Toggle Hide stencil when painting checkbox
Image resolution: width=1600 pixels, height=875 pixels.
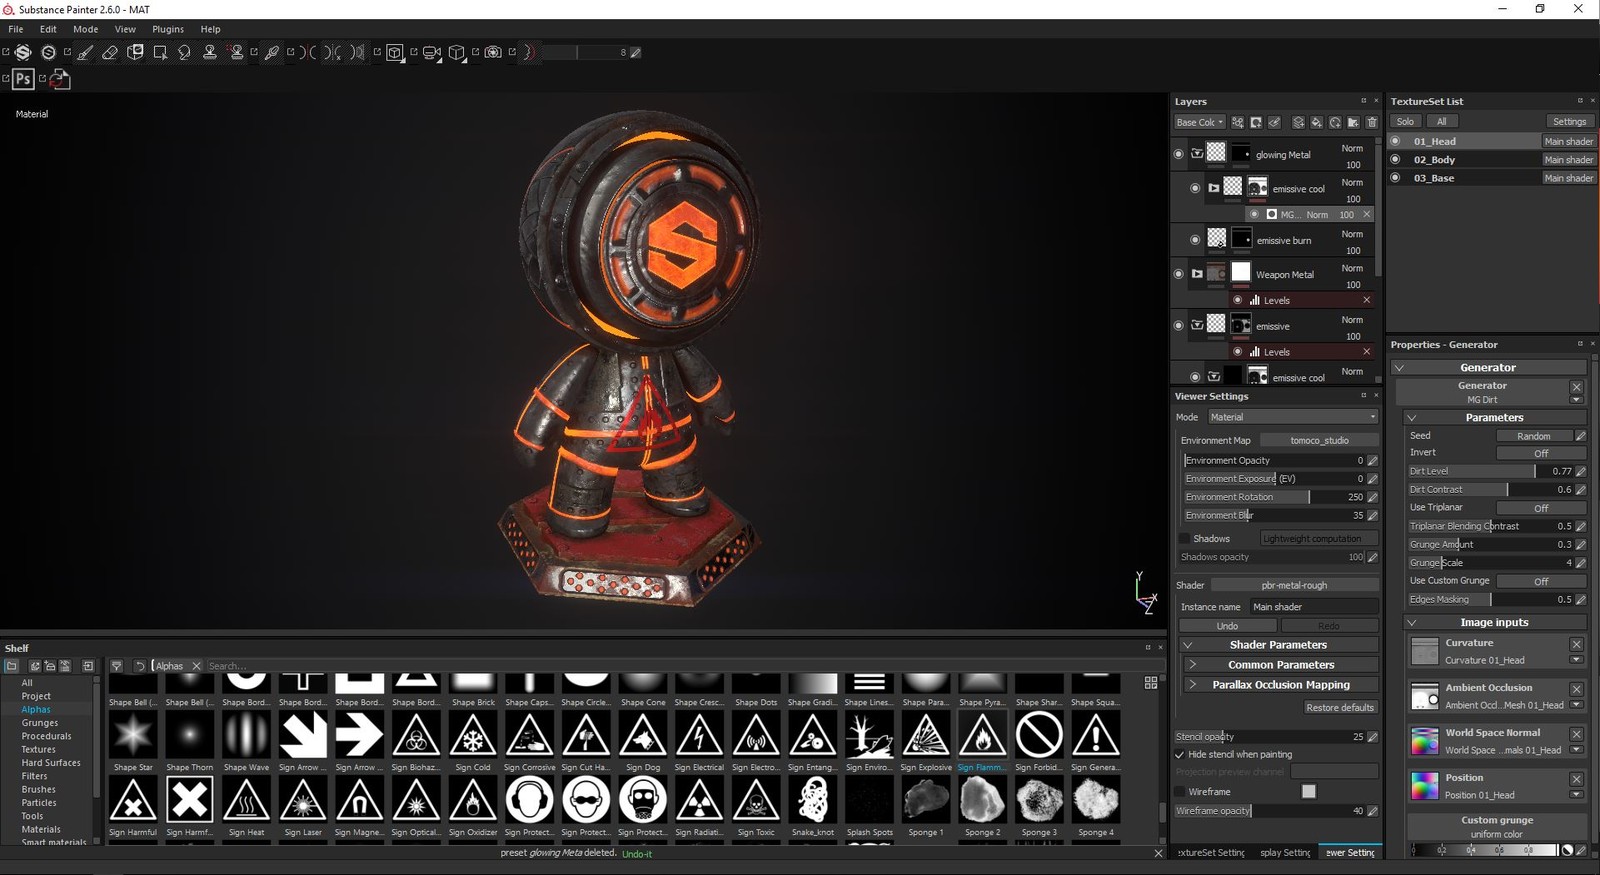[x=1180, y=755]
